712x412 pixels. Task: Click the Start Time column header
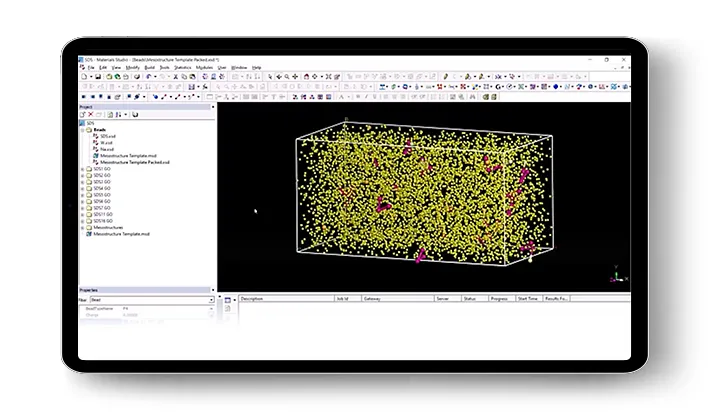[x=529, y=298]
